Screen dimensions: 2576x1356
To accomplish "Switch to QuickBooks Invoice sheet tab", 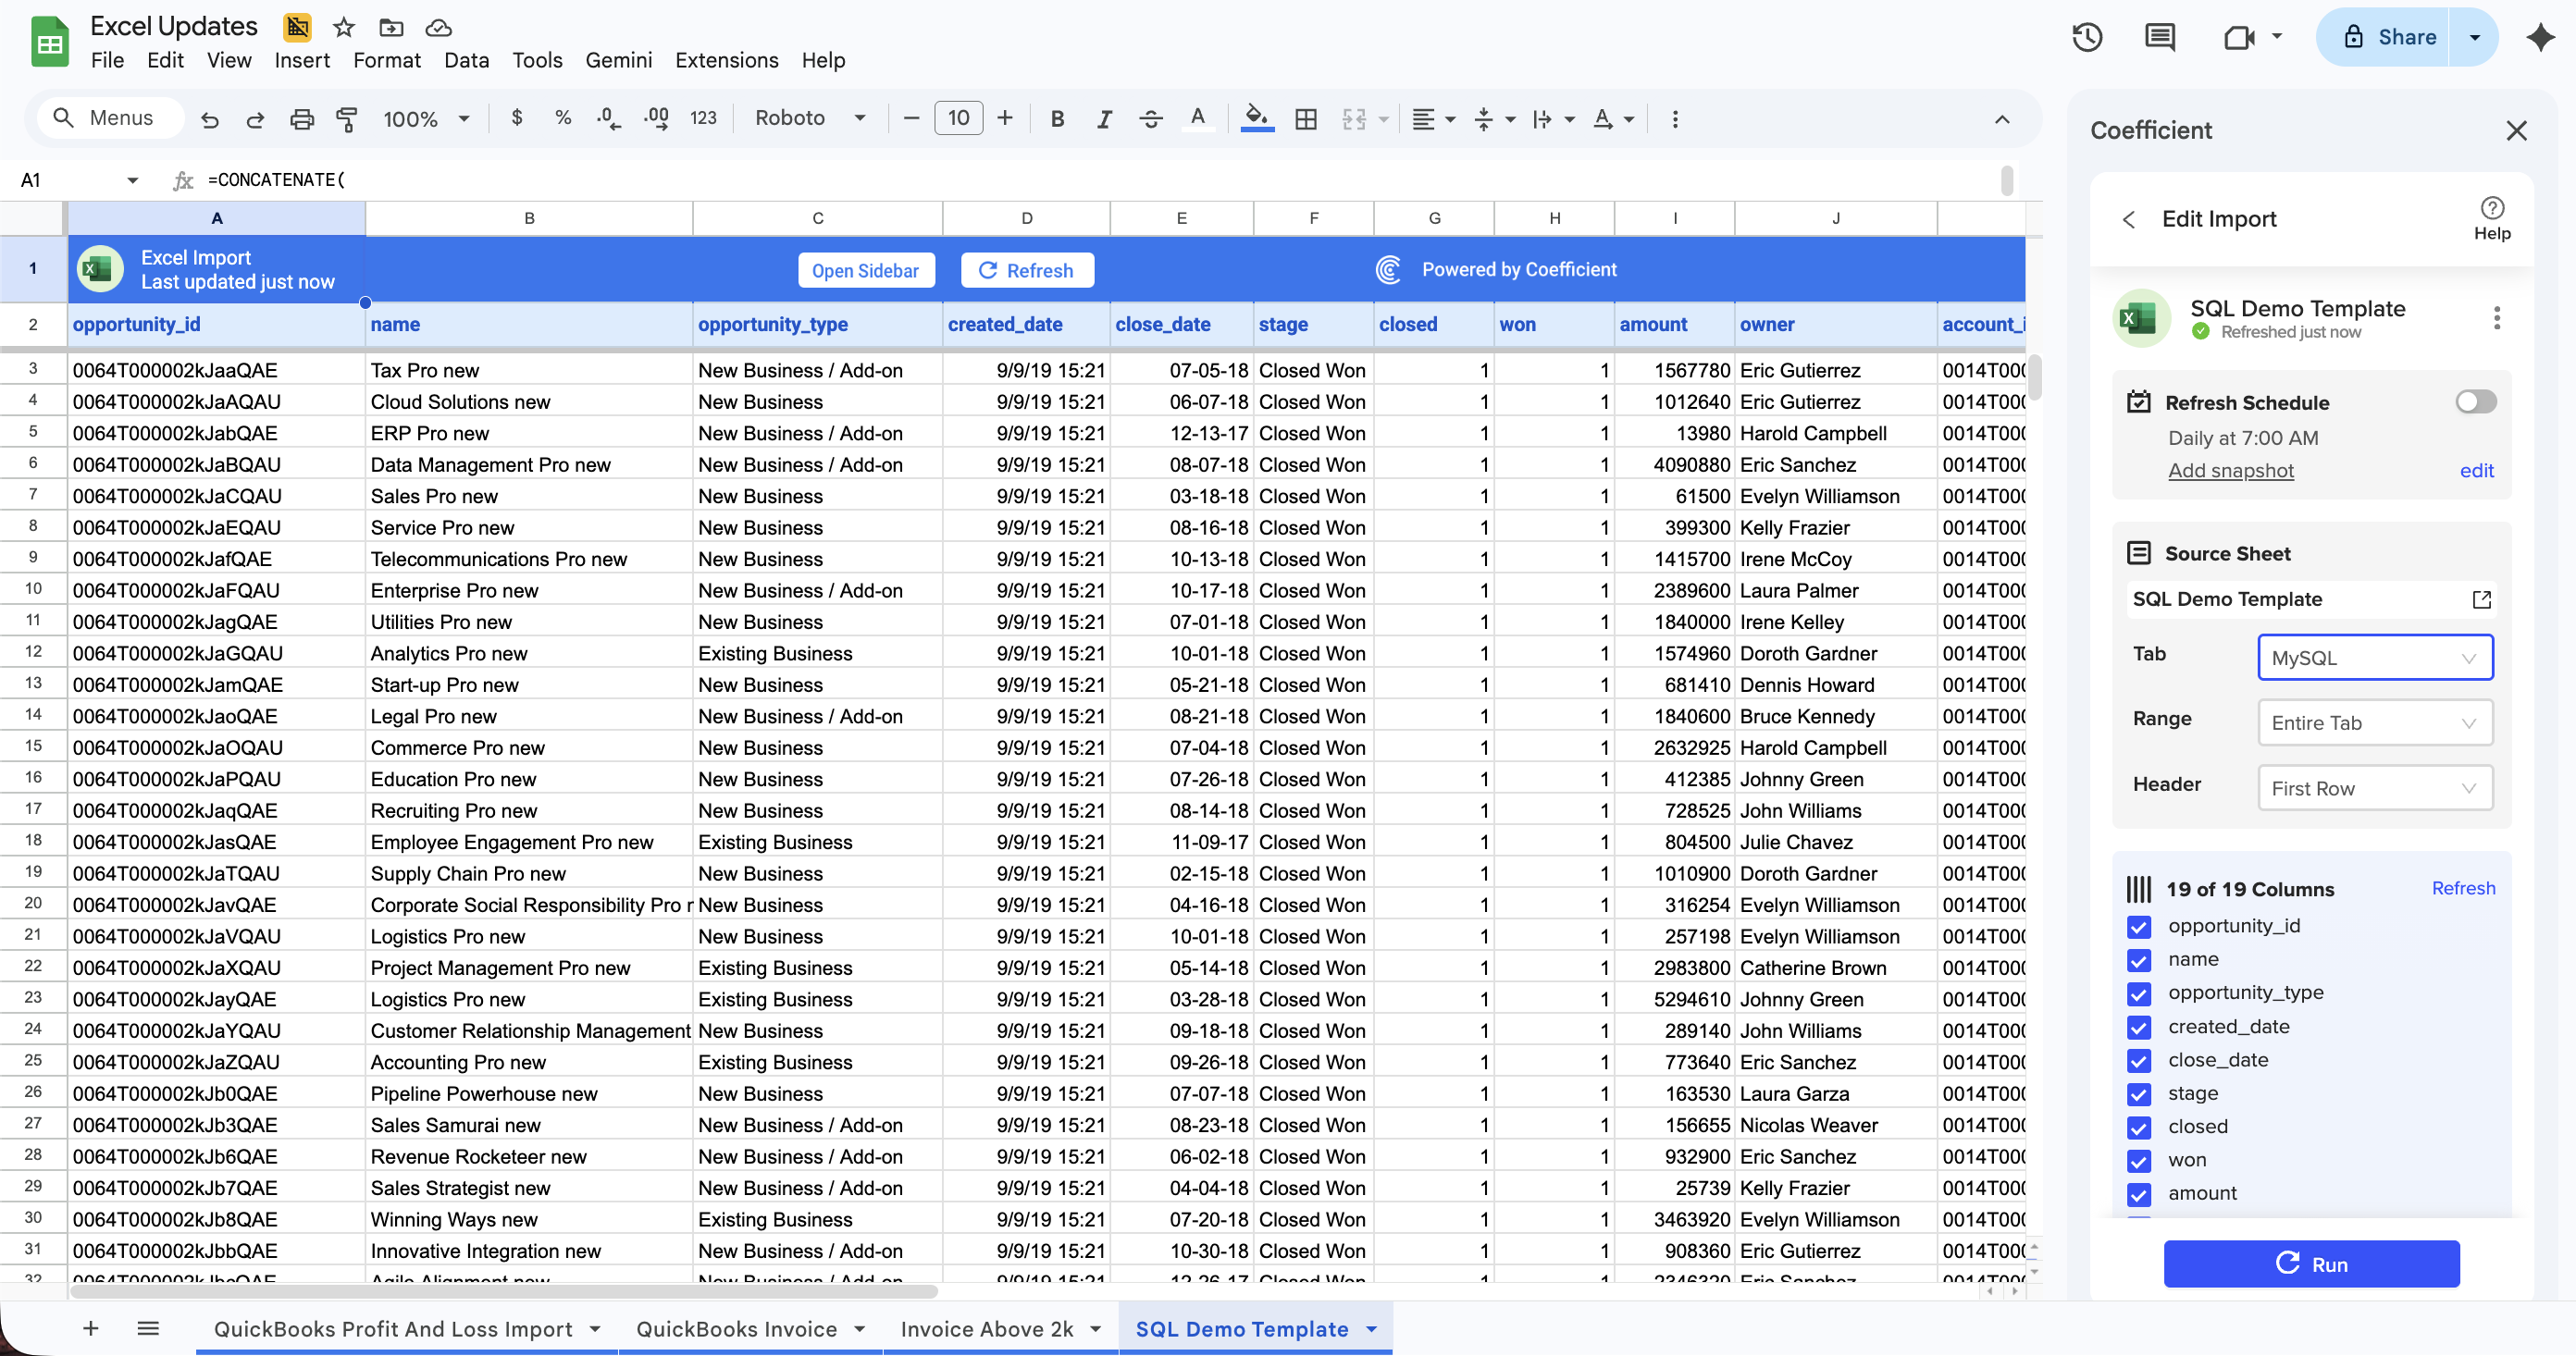I will click(736, 1329).
